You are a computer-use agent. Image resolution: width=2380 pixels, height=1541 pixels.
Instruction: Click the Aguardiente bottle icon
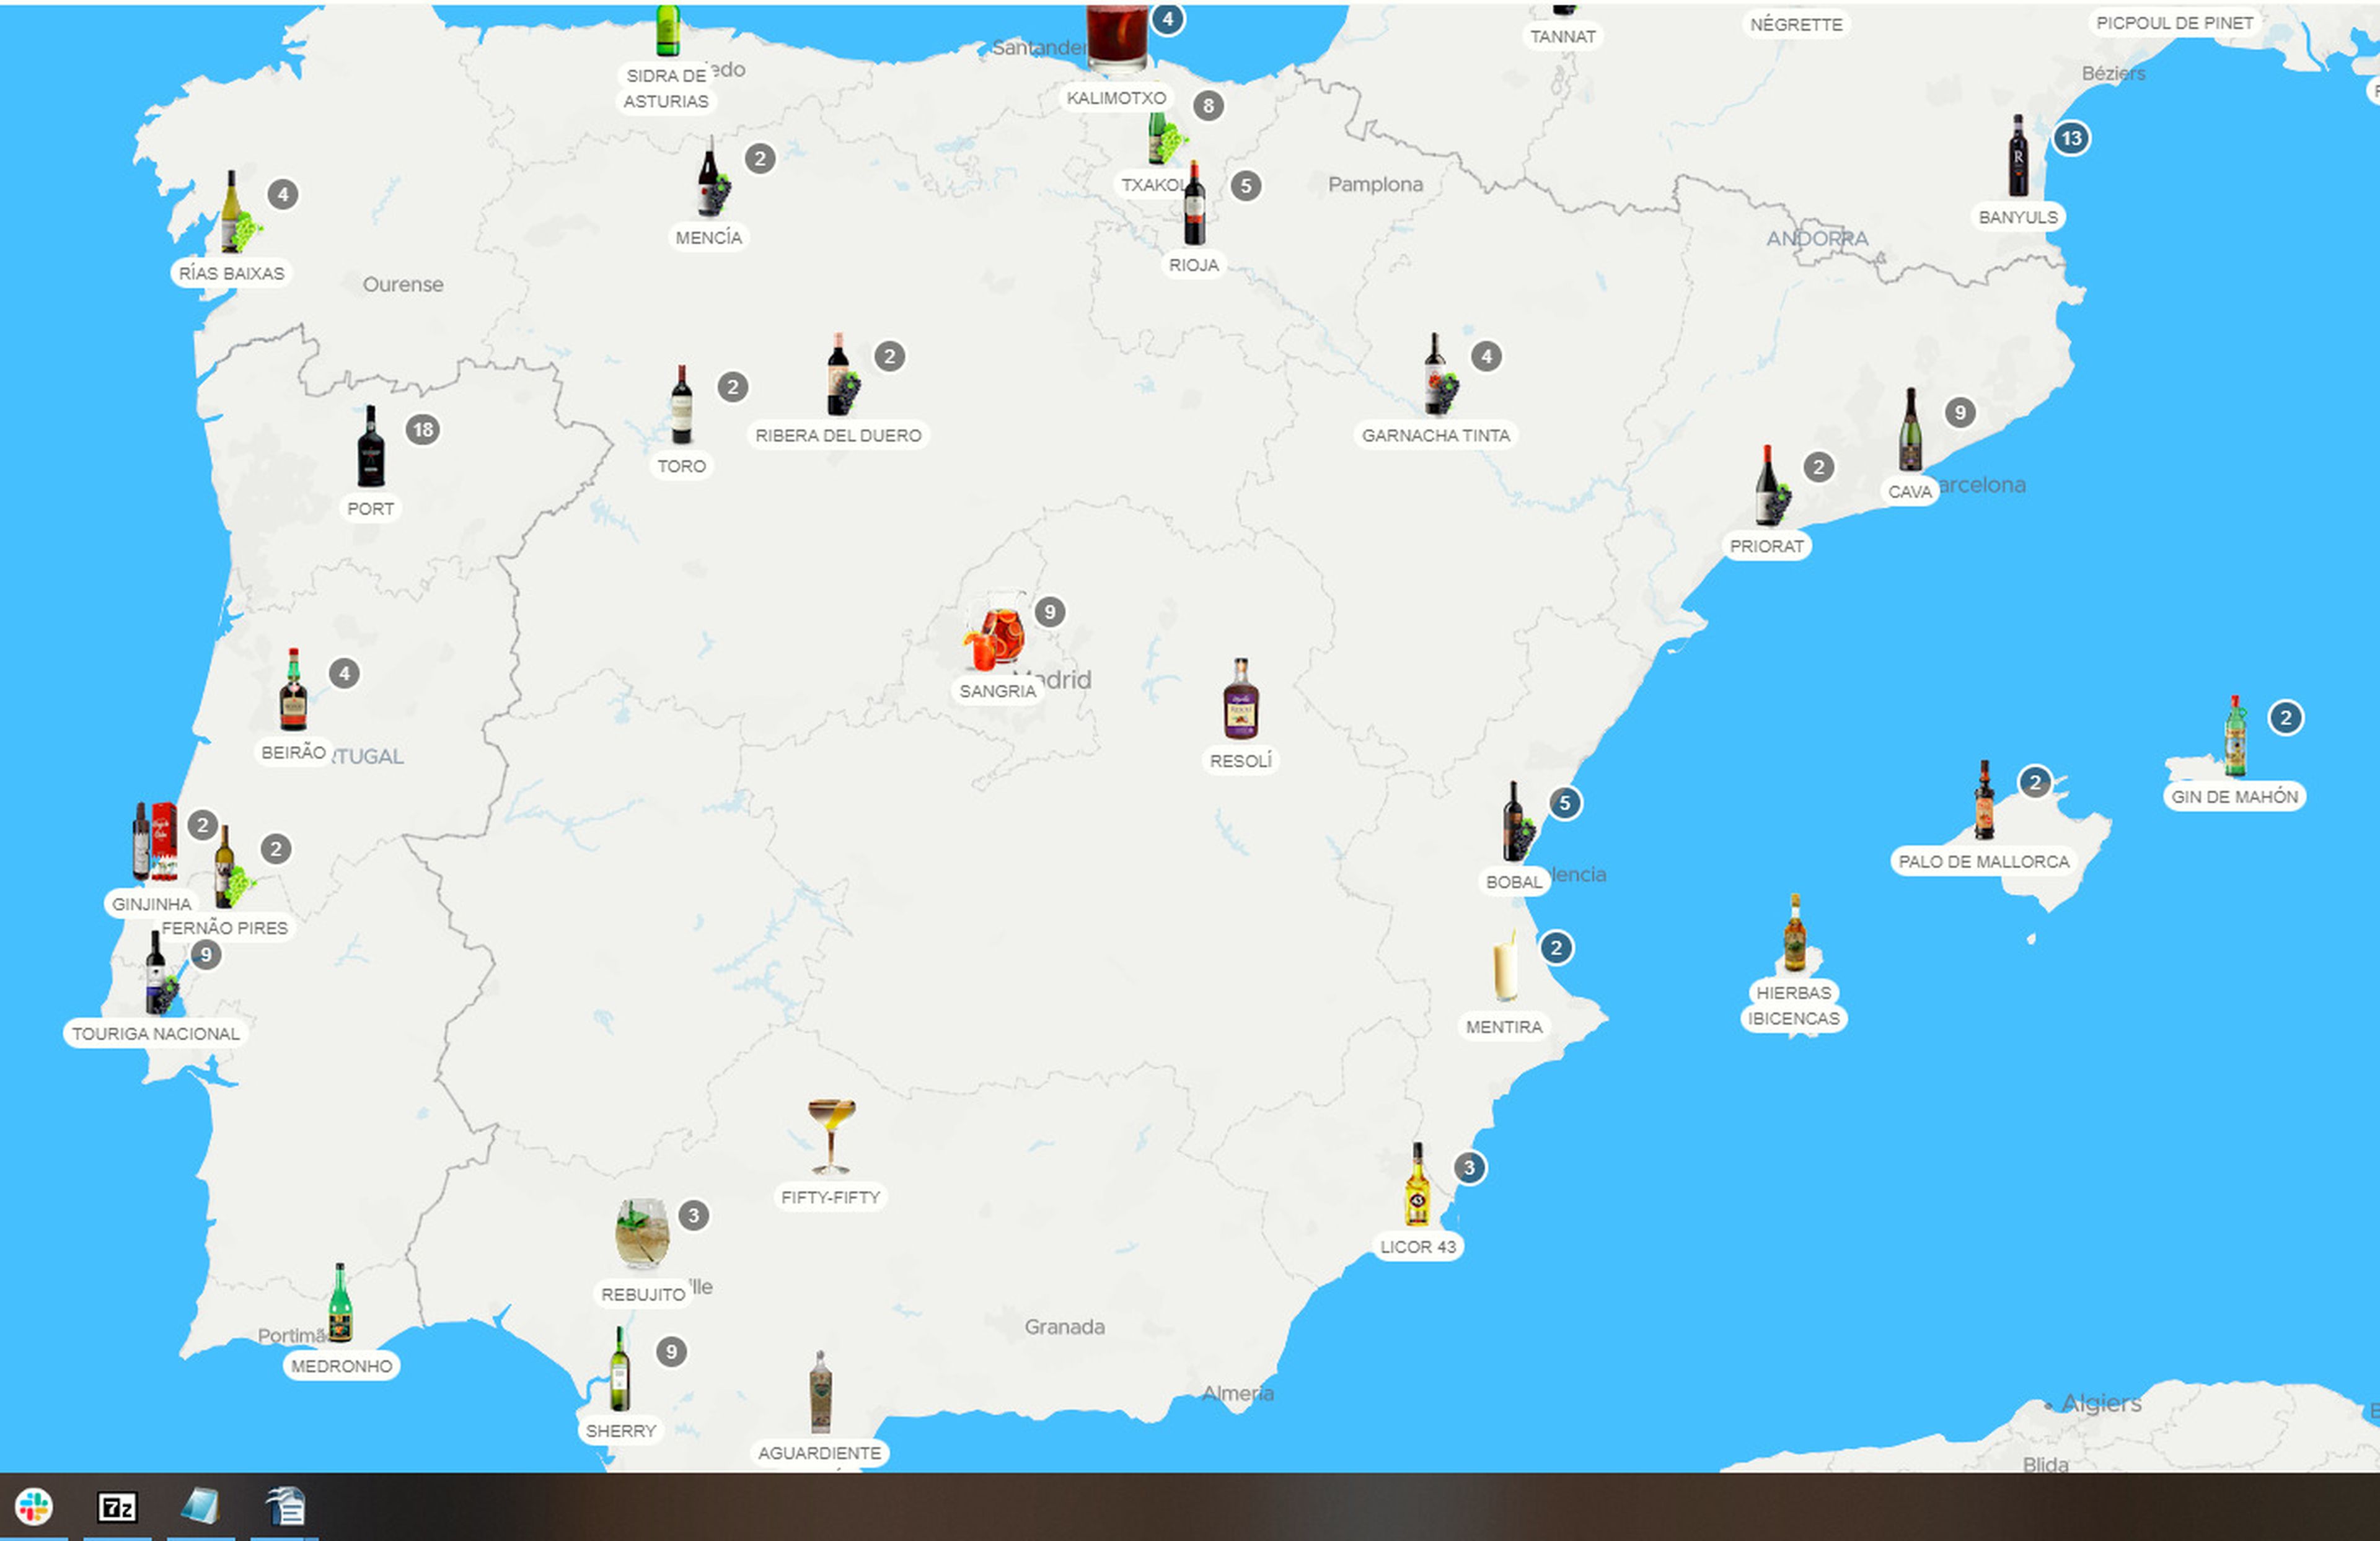[820, 1391]
